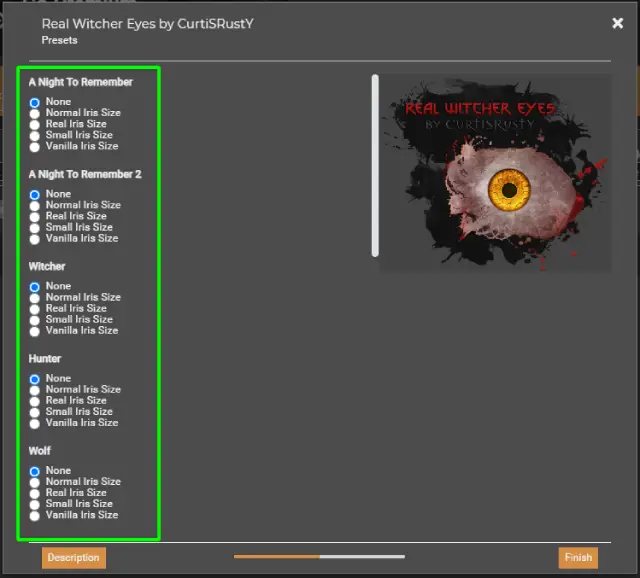Choose Normal Iris Size in Hunter group
Image resolution: width=640 pixels, height=578 pixels.
pos(35,390)
